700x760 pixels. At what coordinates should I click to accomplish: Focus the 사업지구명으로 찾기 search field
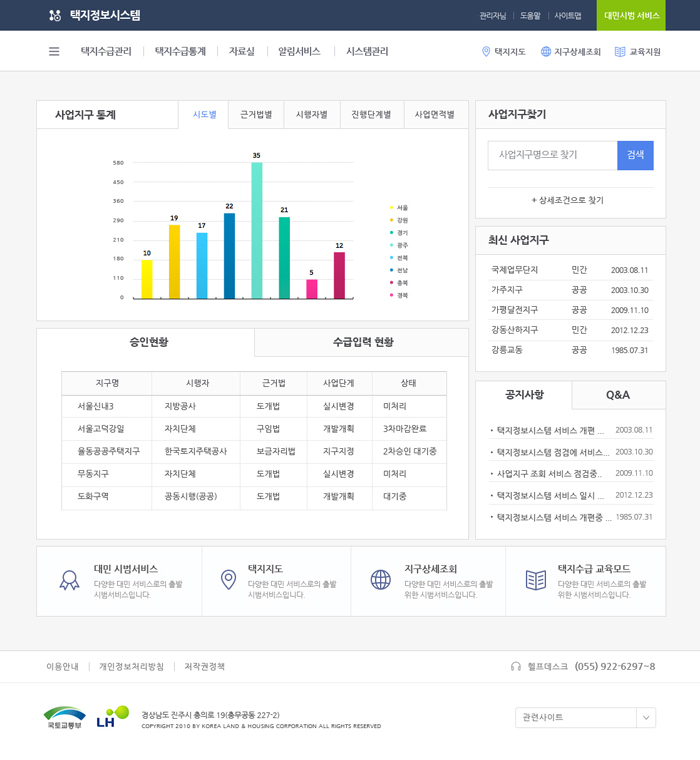point(552,155)
